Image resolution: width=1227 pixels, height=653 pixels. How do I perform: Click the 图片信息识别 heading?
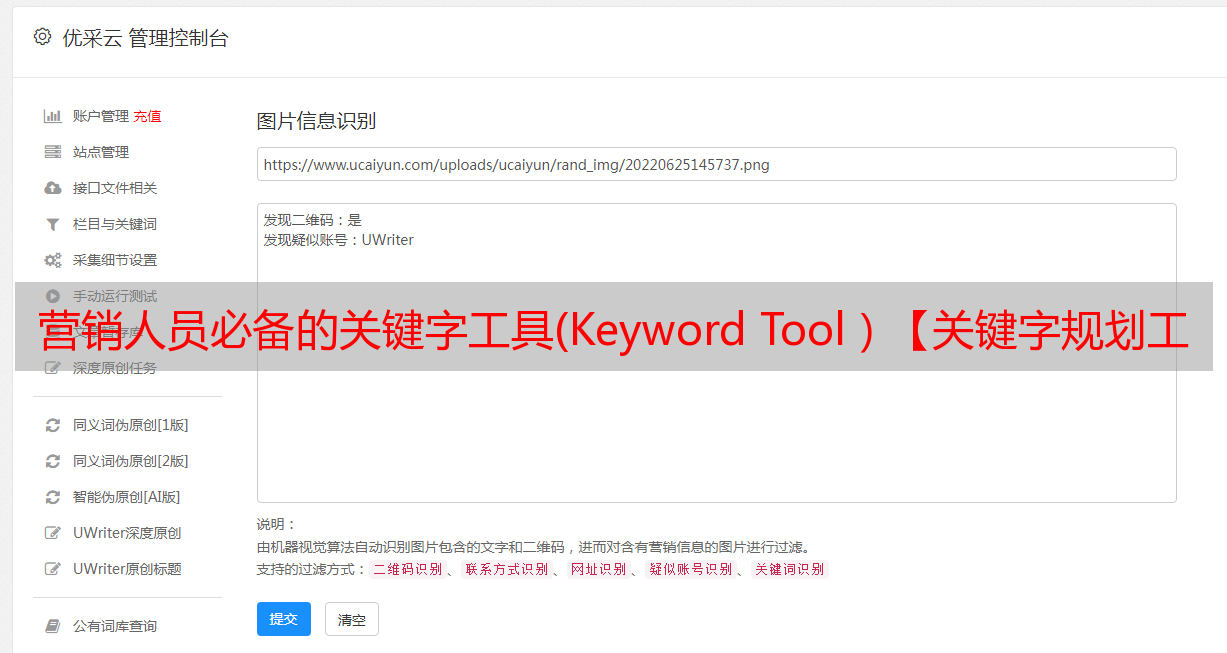click(316, 121)
